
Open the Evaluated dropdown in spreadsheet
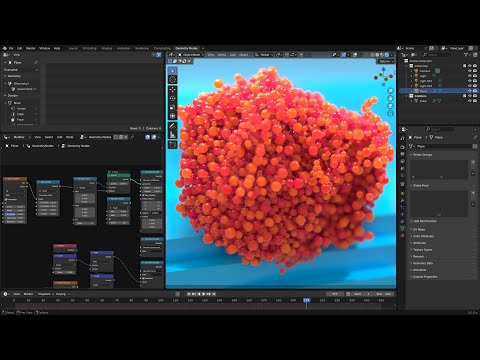pyautogui.click(x=21, y=70)
